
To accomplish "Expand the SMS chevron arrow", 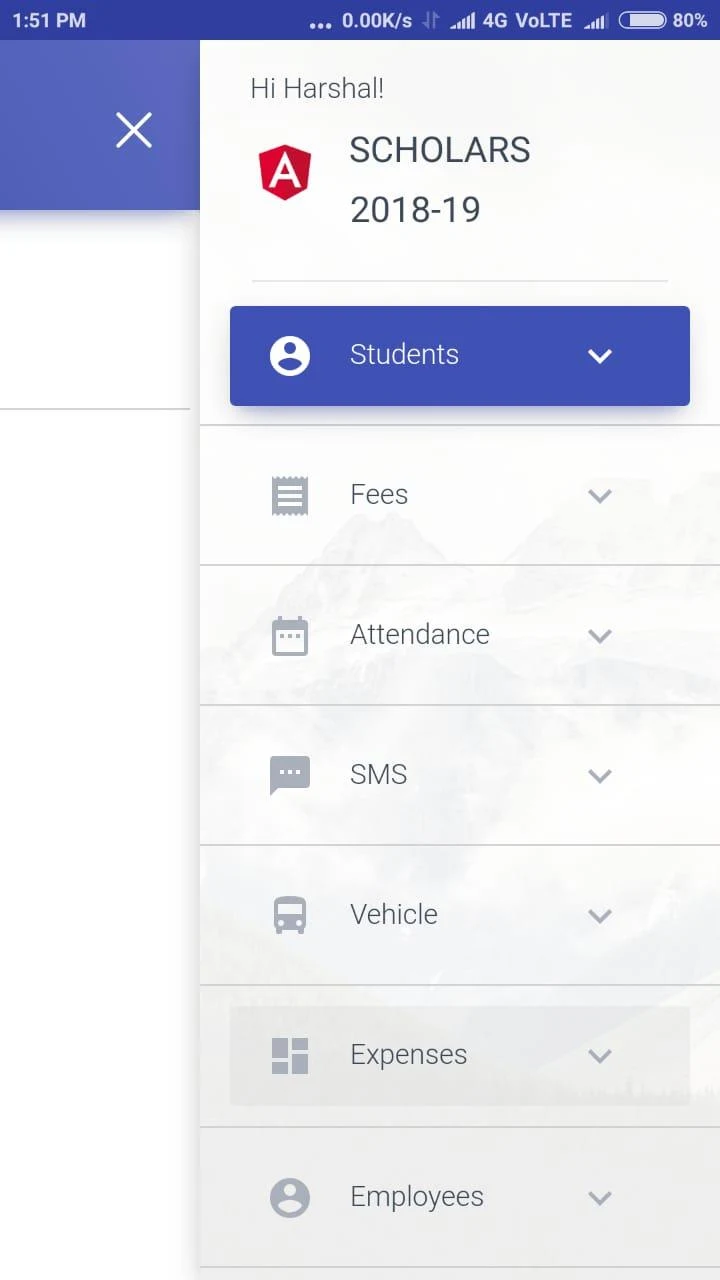I will pyautogui.click(x=600, y=776).
